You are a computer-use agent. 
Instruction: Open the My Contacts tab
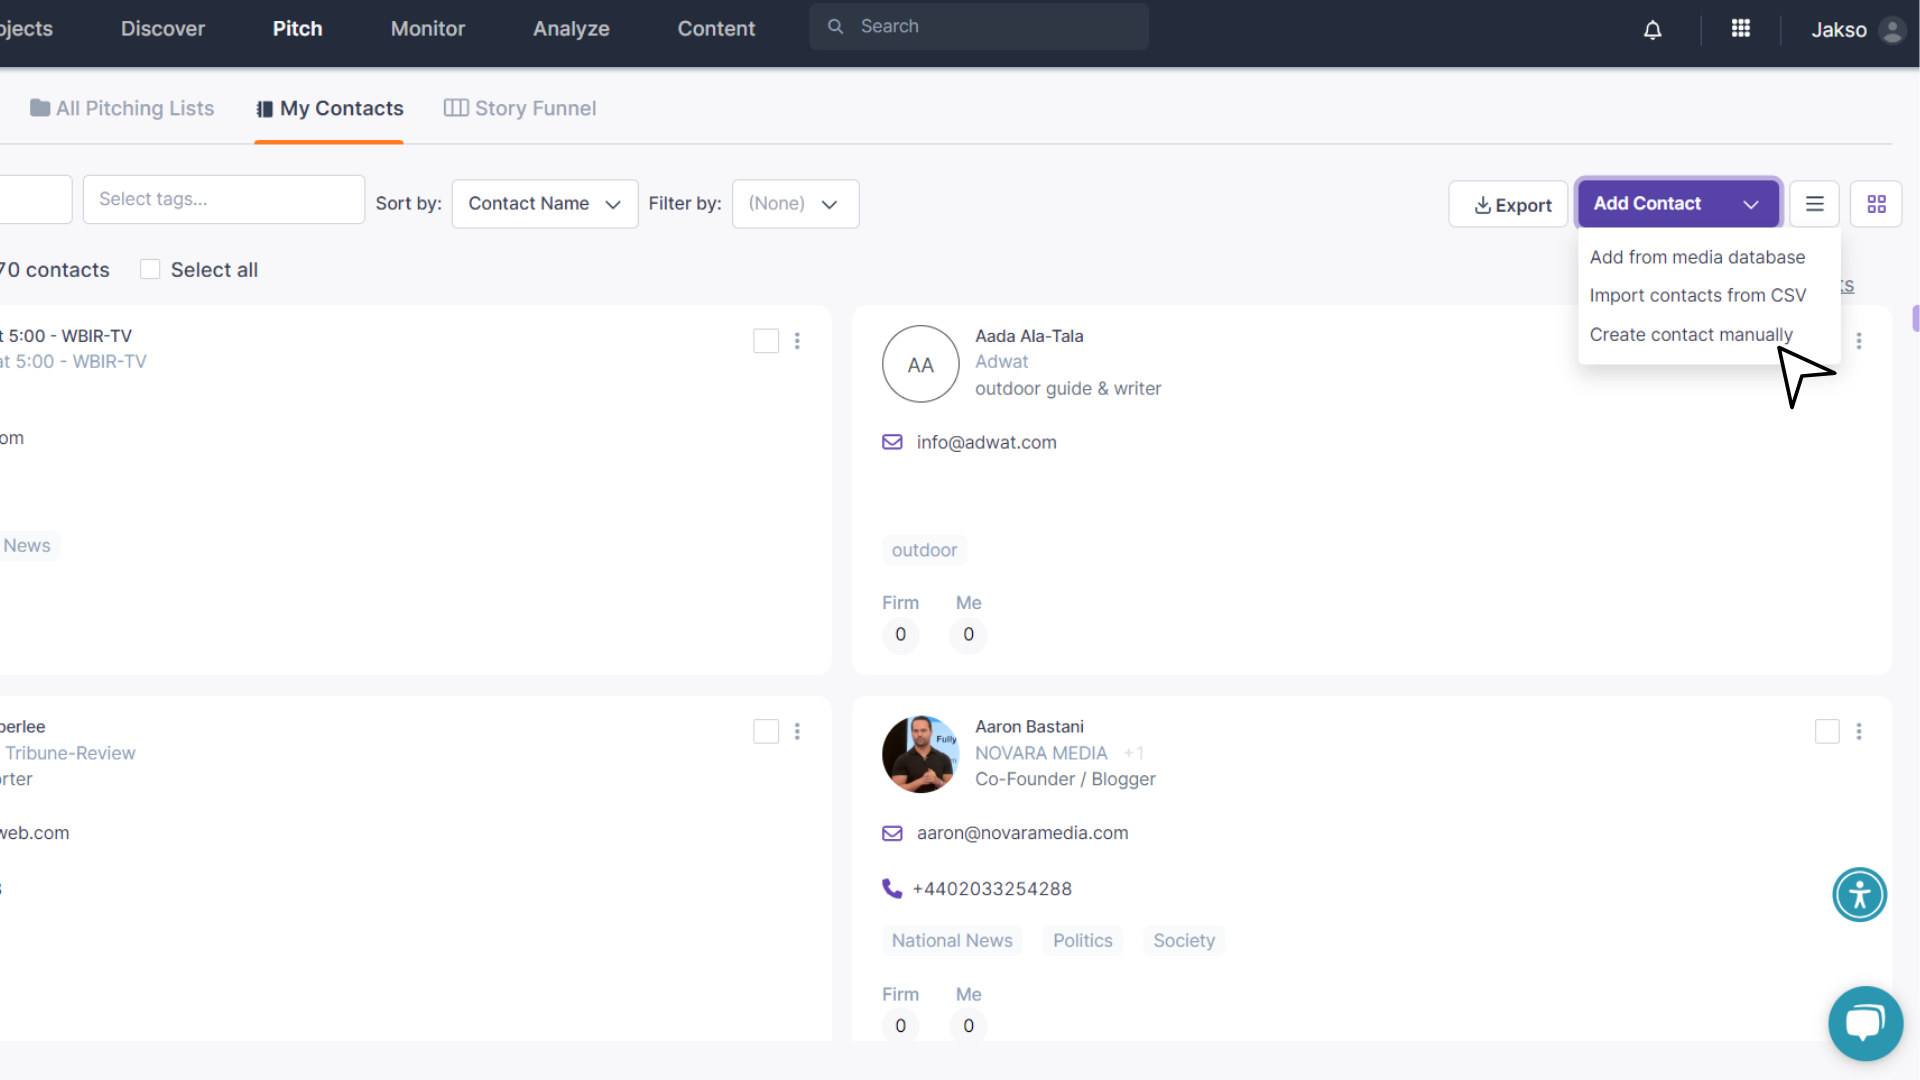click(x=330, y=108)
